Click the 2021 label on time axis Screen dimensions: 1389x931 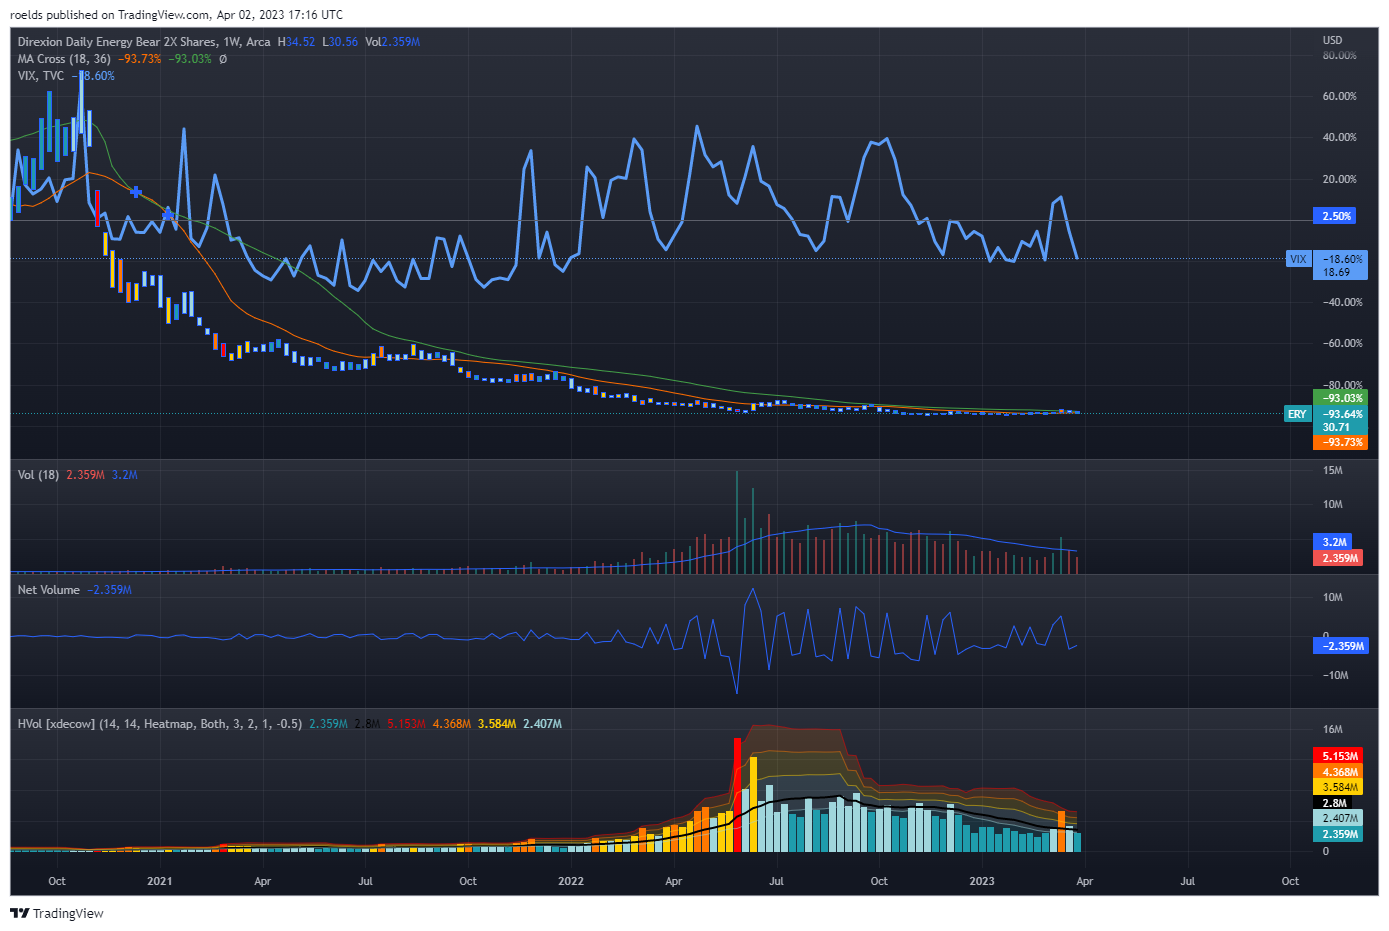point(159,881)
